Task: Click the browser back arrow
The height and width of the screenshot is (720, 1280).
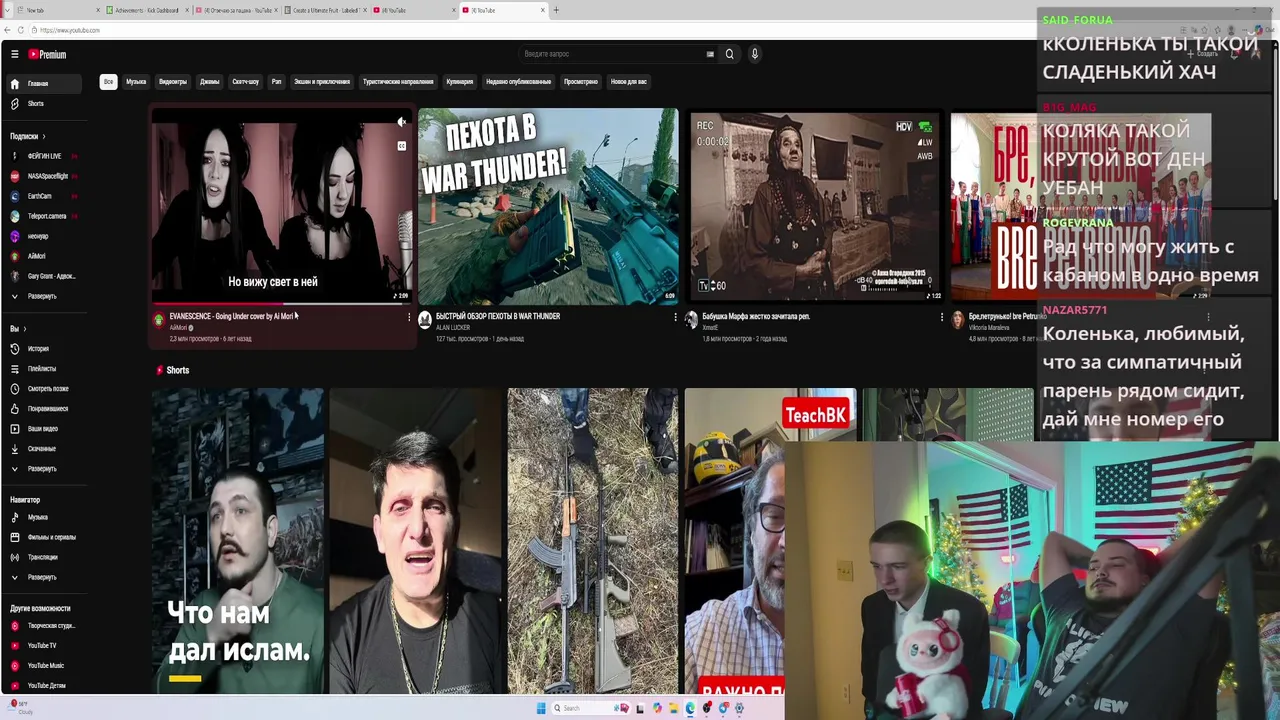Action: [x=8, y=30]
